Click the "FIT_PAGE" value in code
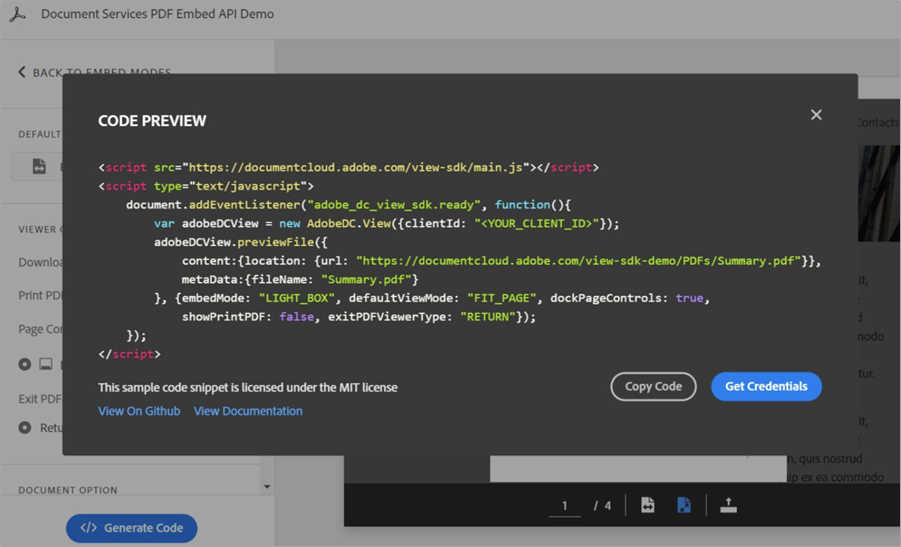Viewport: 901px width, 547px height. (502, 298)
